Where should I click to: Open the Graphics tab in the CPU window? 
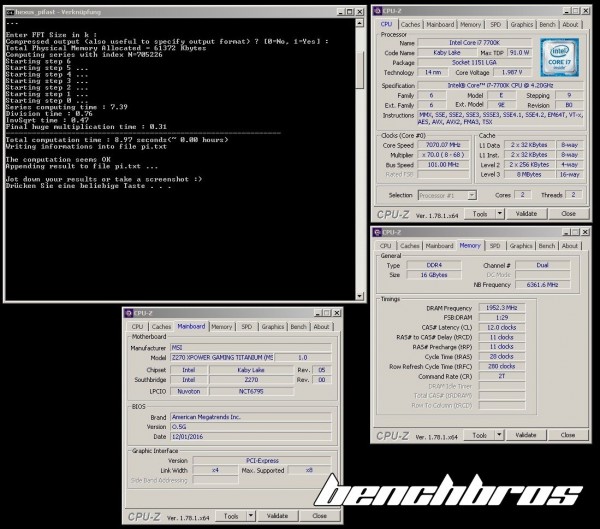pyautogui.click(x=522, y=24)
